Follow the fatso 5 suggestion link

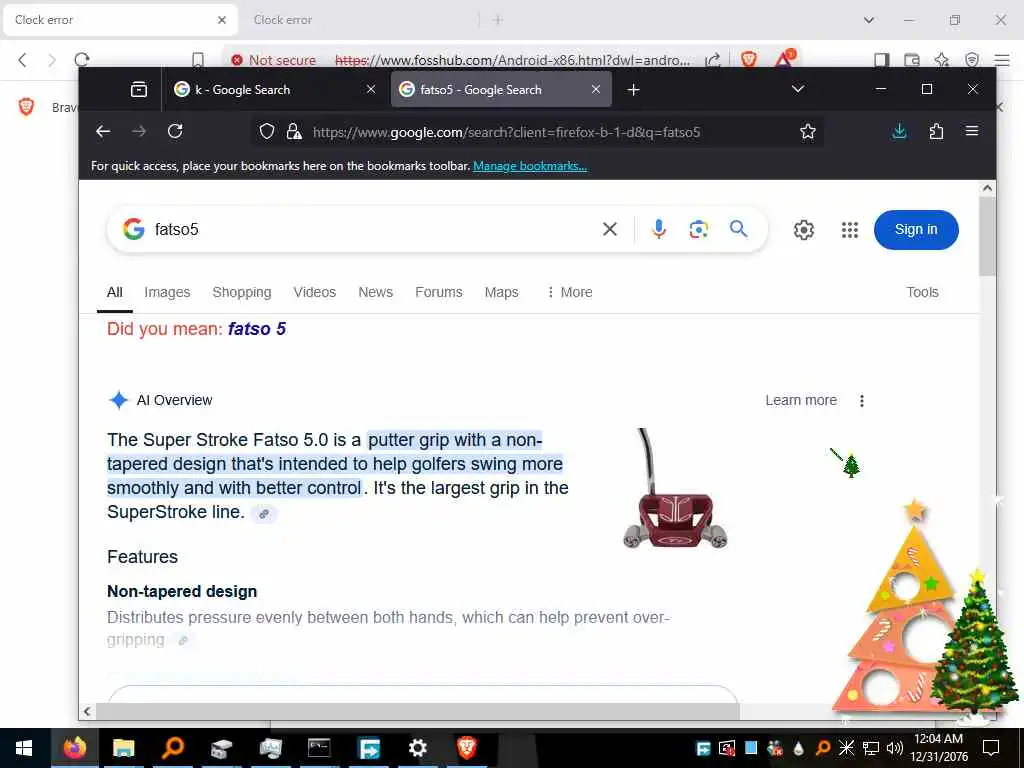tap(257, 328)
